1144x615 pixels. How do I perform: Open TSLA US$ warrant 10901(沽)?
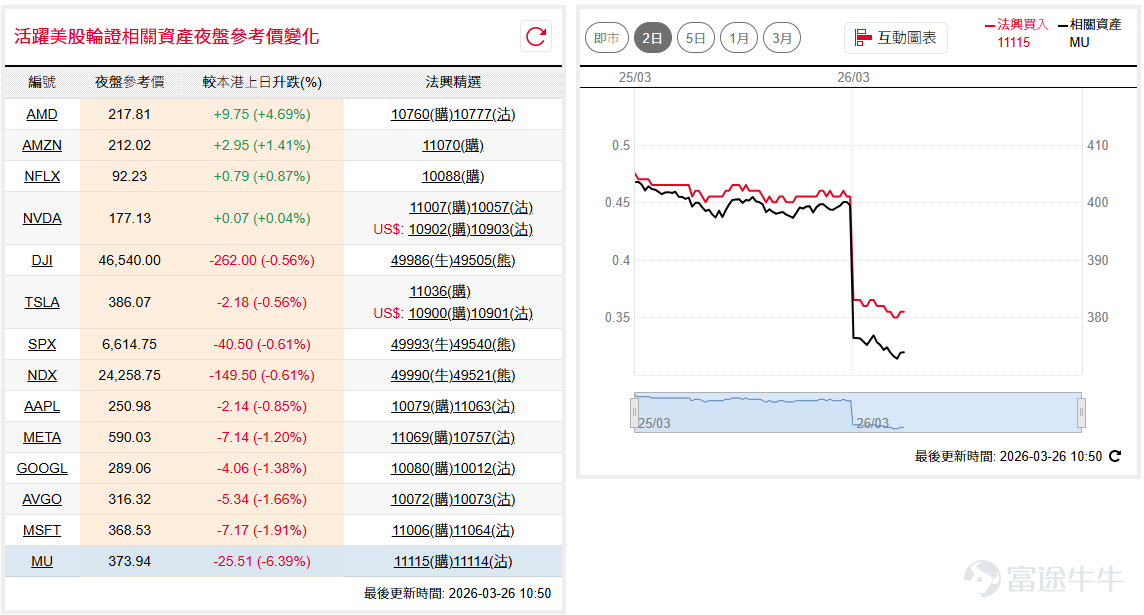pos(502,313)
